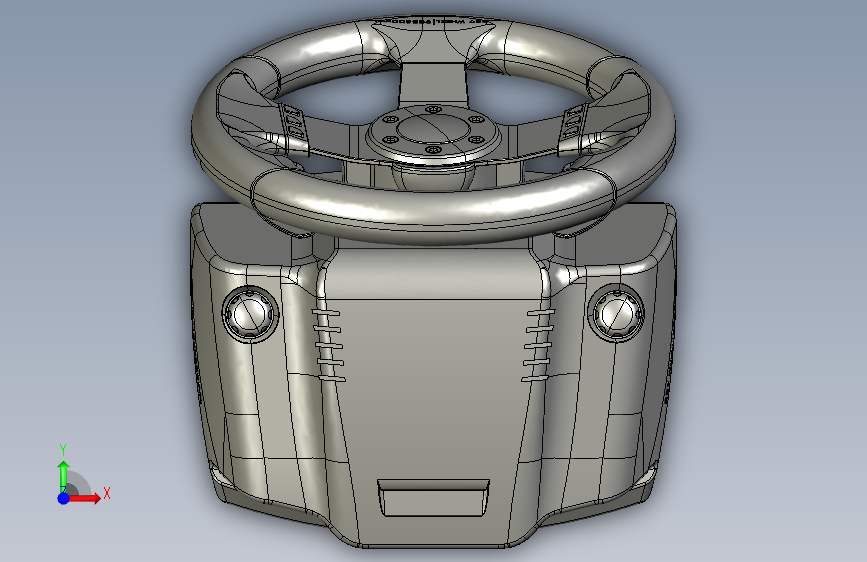This screenshot has height=562, width=867.
Task: Click the red X axis arrow of the triad
Action: click(85, 498)
